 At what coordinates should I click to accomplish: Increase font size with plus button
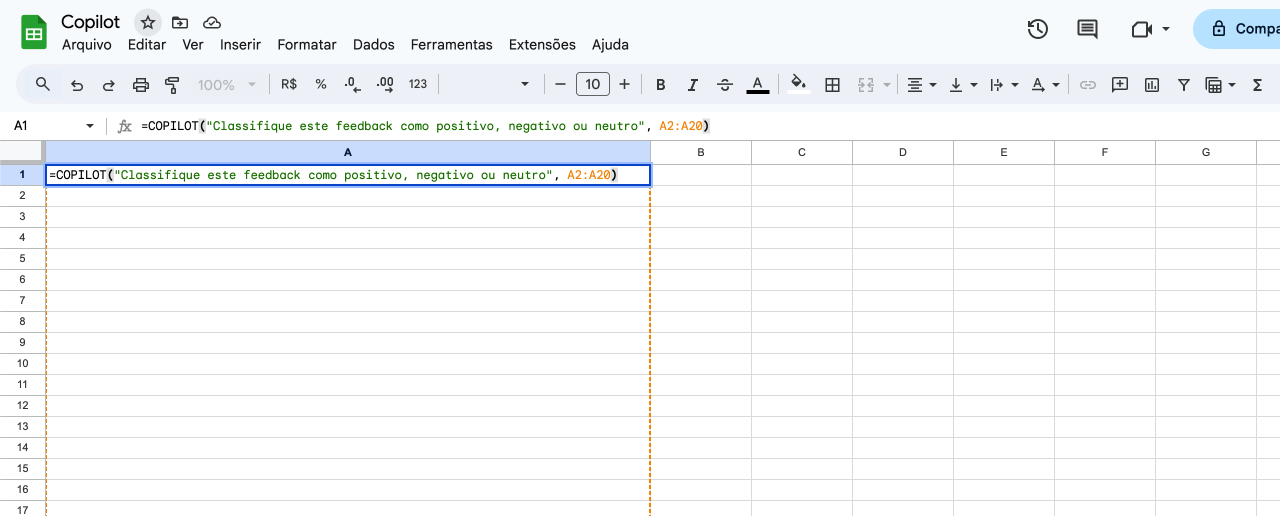pyautogui.click(x=625, y=85)
